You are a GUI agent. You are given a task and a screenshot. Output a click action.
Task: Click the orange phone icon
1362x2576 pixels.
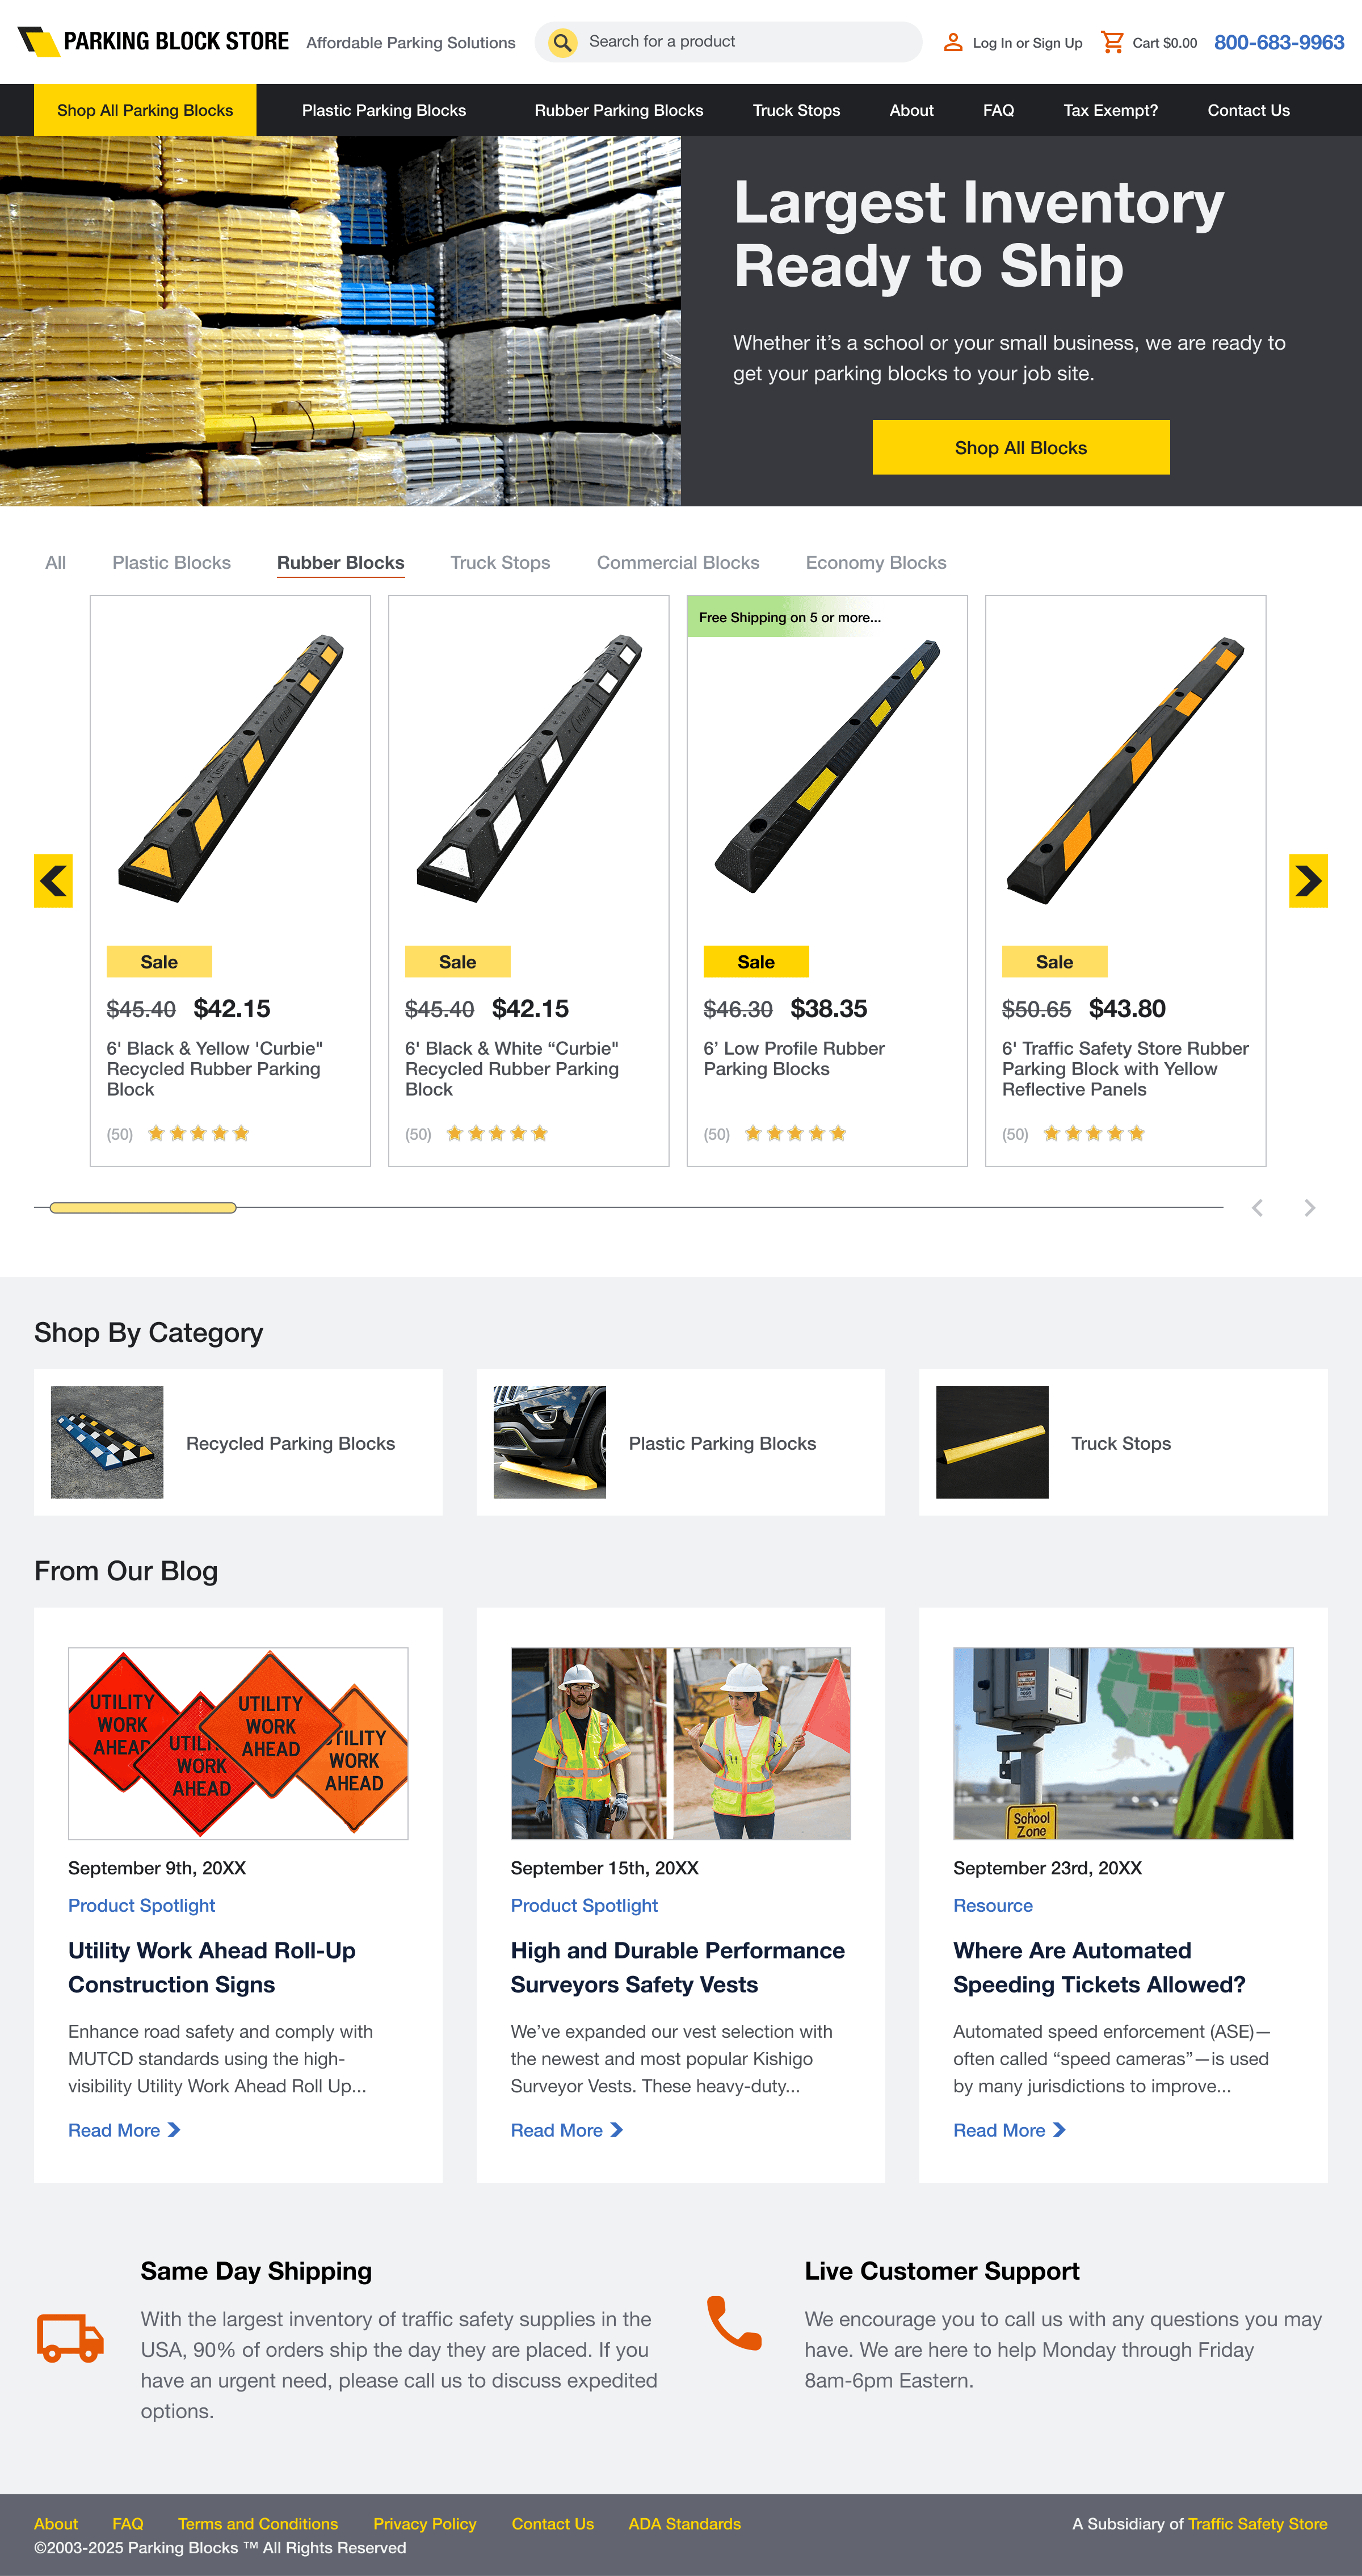pos(735,2322)
